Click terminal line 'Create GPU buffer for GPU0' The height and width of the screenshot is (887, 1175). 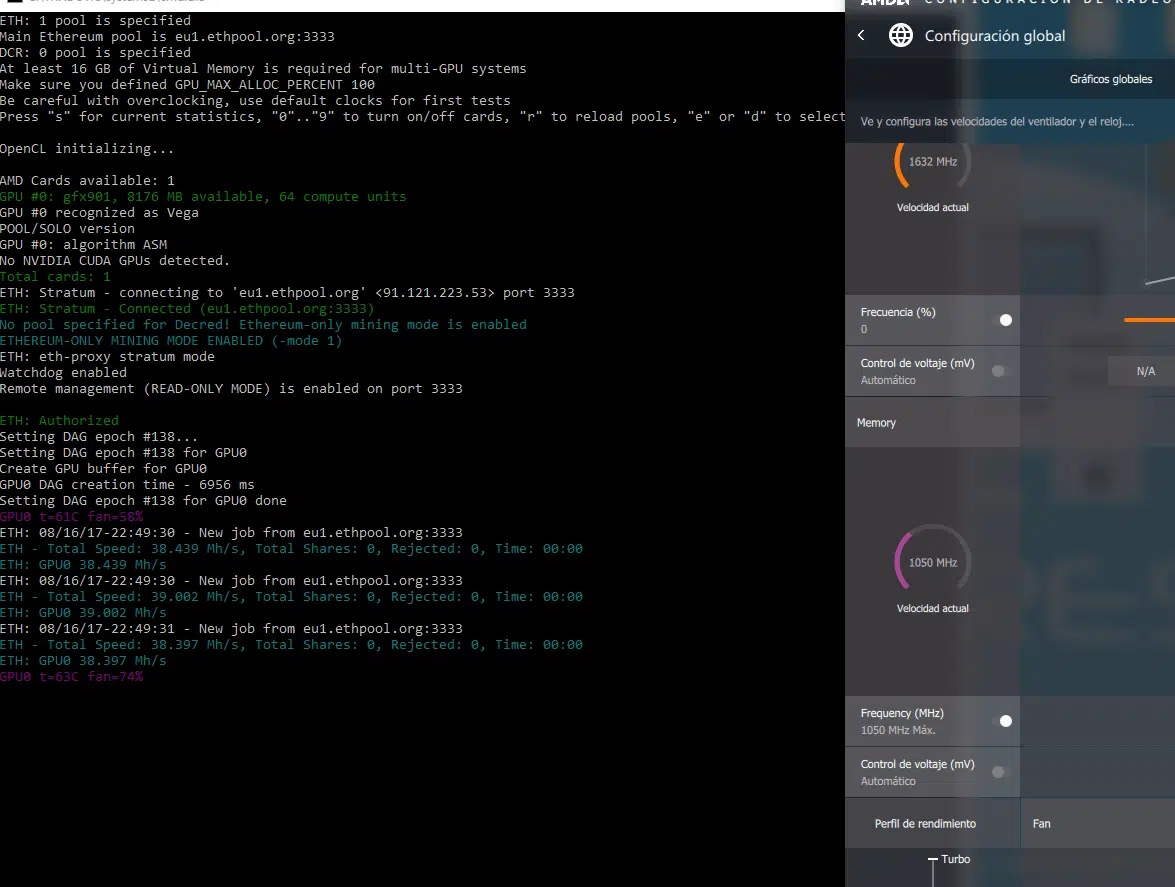pyautogui.click(x=103, y=468)
